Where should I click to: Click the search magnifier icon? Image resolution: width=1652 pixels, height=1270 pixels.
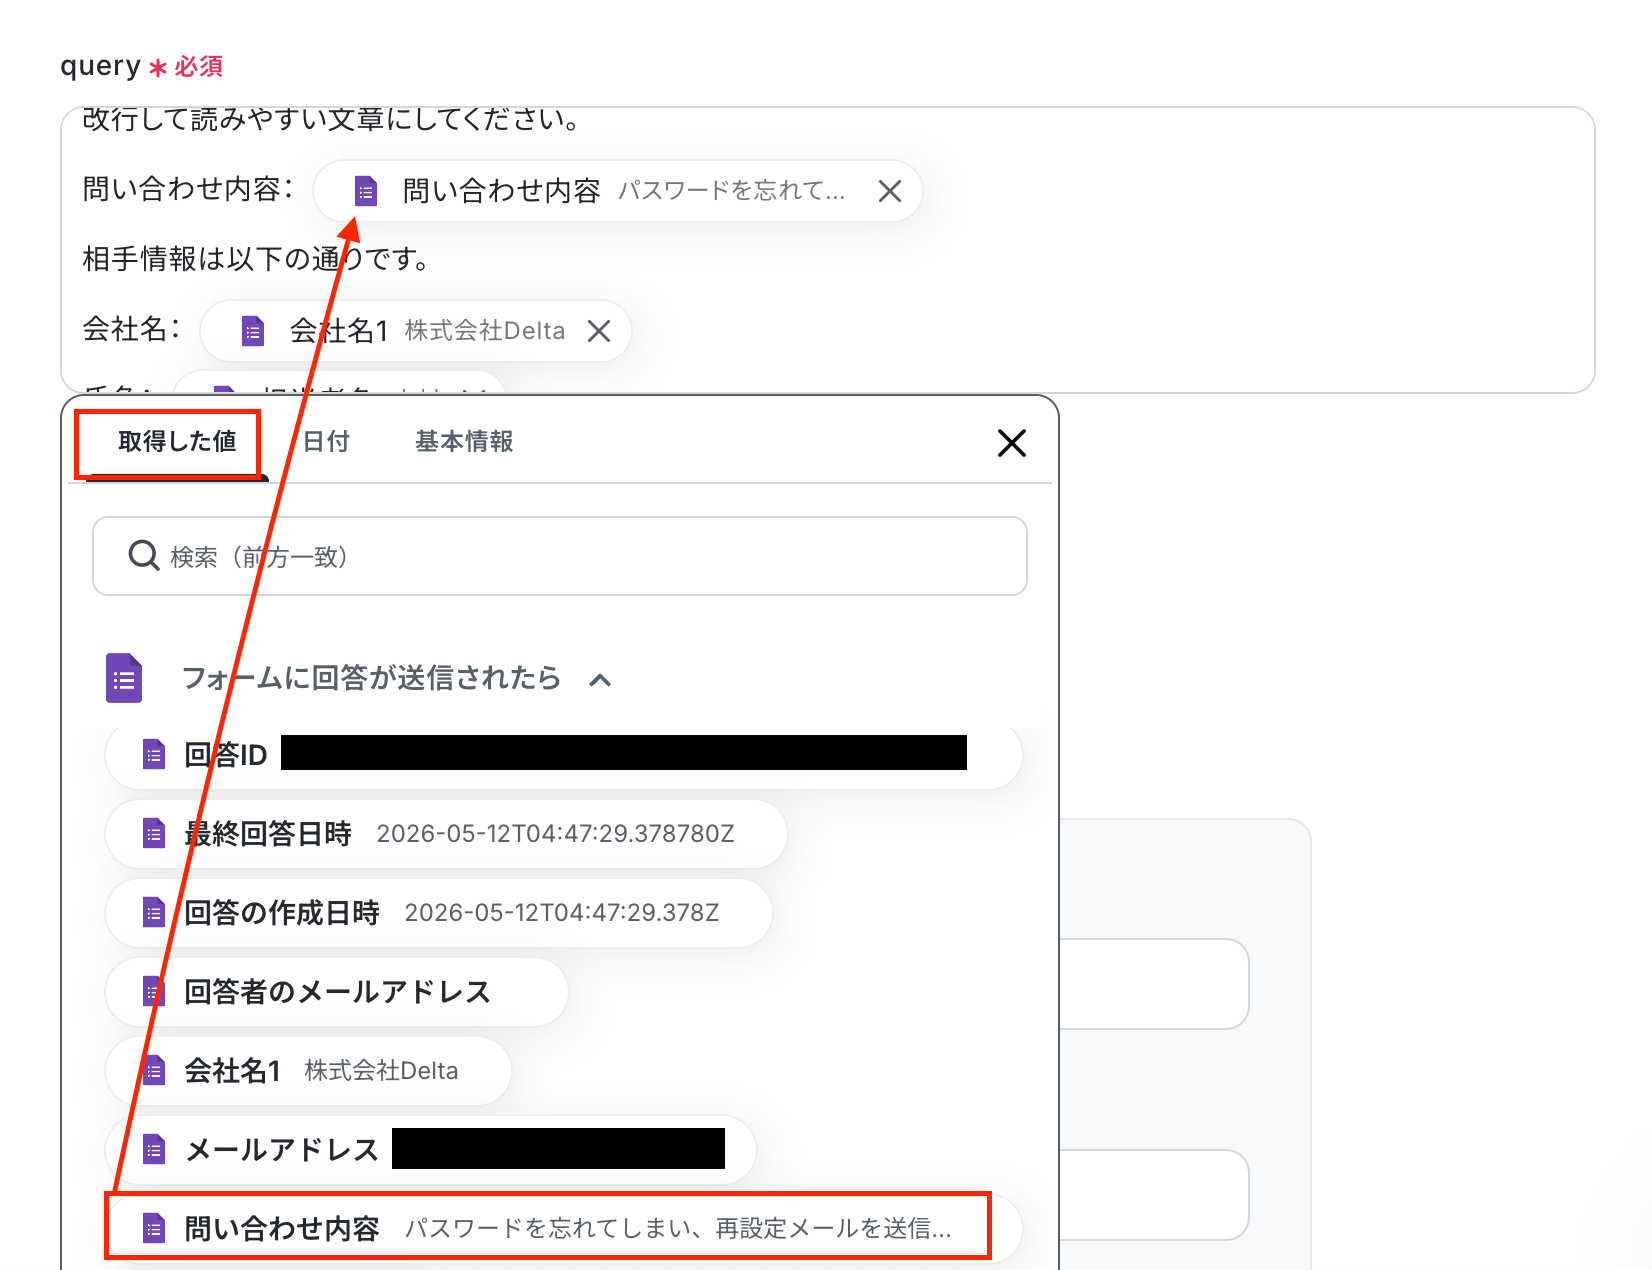(144, 556)
